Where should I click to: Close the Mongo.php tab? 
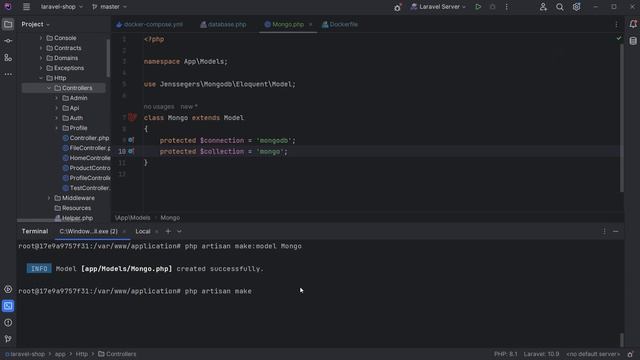[x=310, y=24]
